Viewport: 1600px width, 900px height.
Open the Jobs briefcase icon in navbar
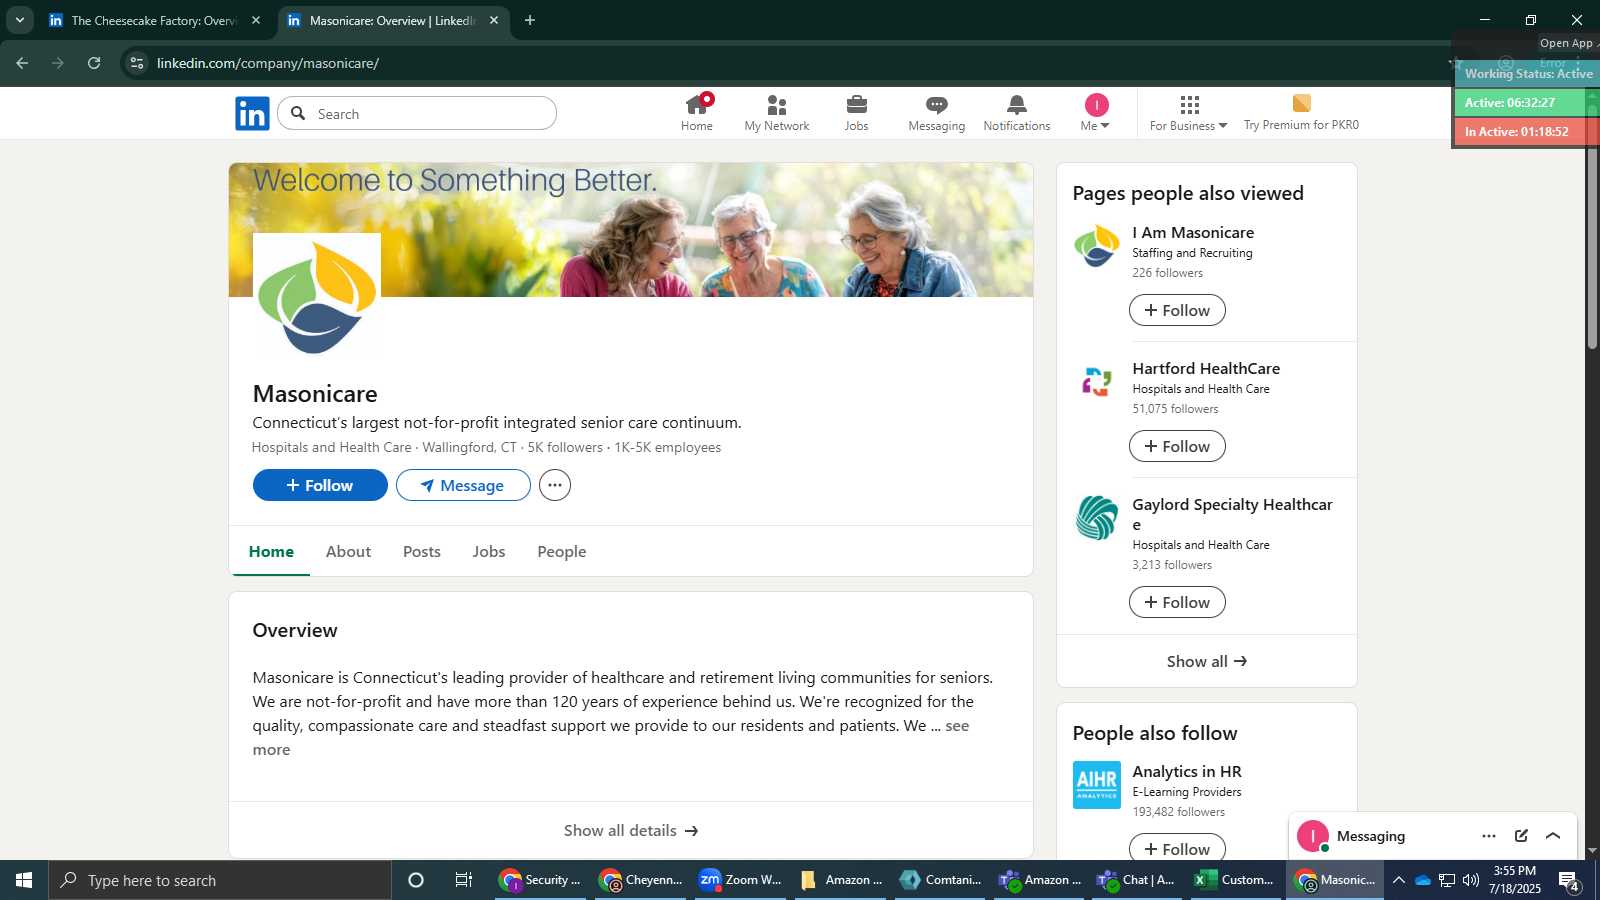pyautogui.click(x=857, y=113)
